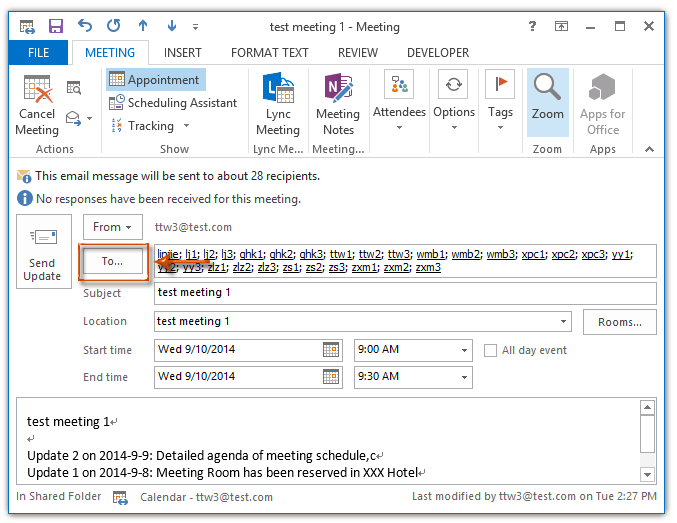Open the 9:00 AM start time dropdown
This screenshot has height=523, width=677.
point(463,350)
